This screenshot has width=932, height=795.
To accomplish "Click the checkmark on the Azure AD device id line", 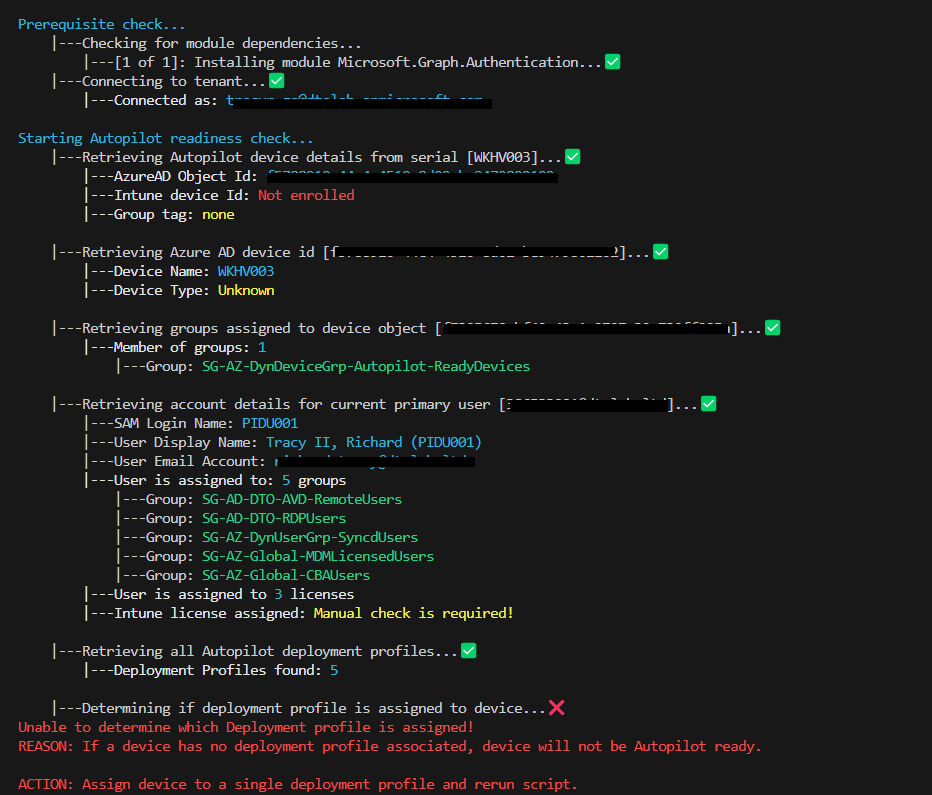I will [660, 252].
